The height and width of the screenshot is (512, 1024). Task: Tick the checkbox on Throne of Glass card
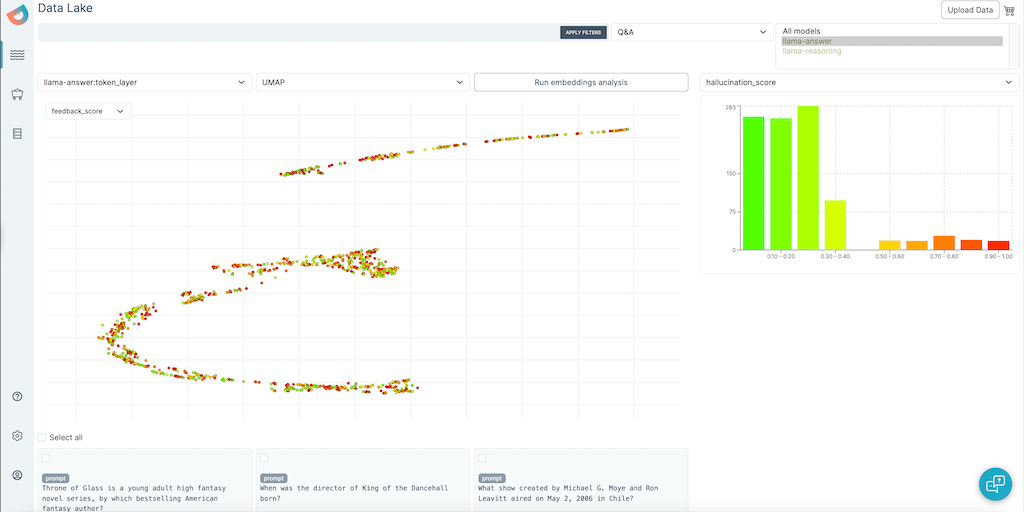click(x=46, y=458)
